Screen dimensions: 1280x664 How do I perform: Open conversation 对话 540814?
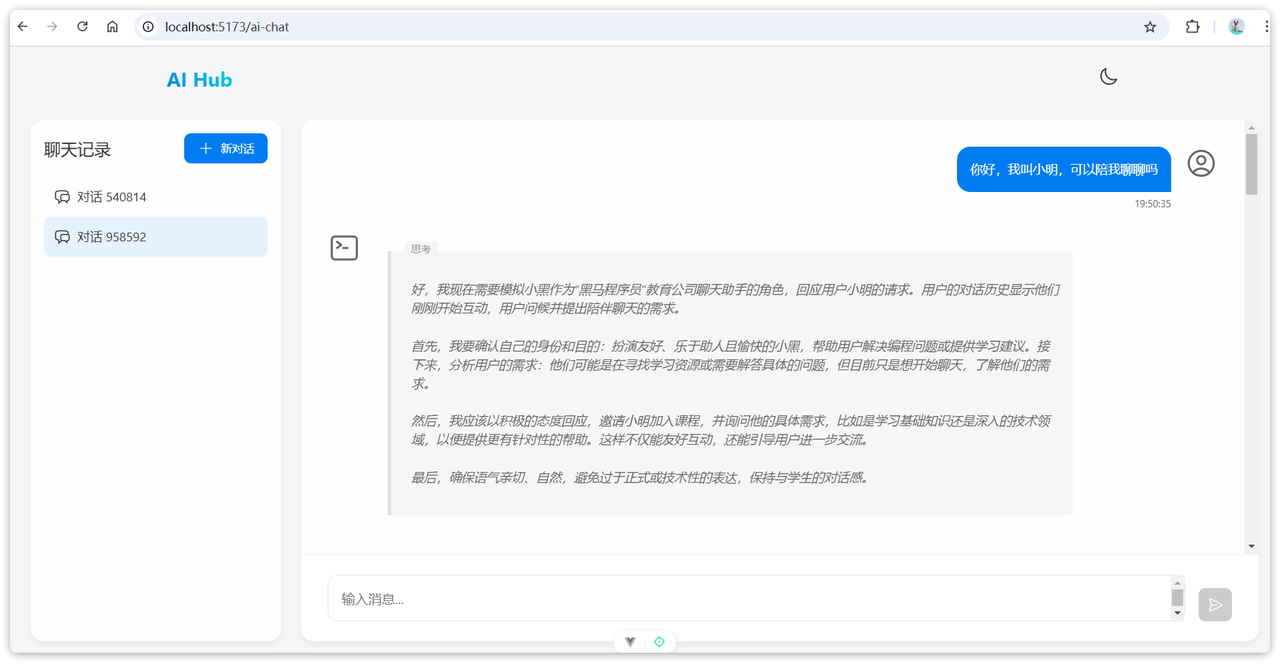(x=156, y=197)
